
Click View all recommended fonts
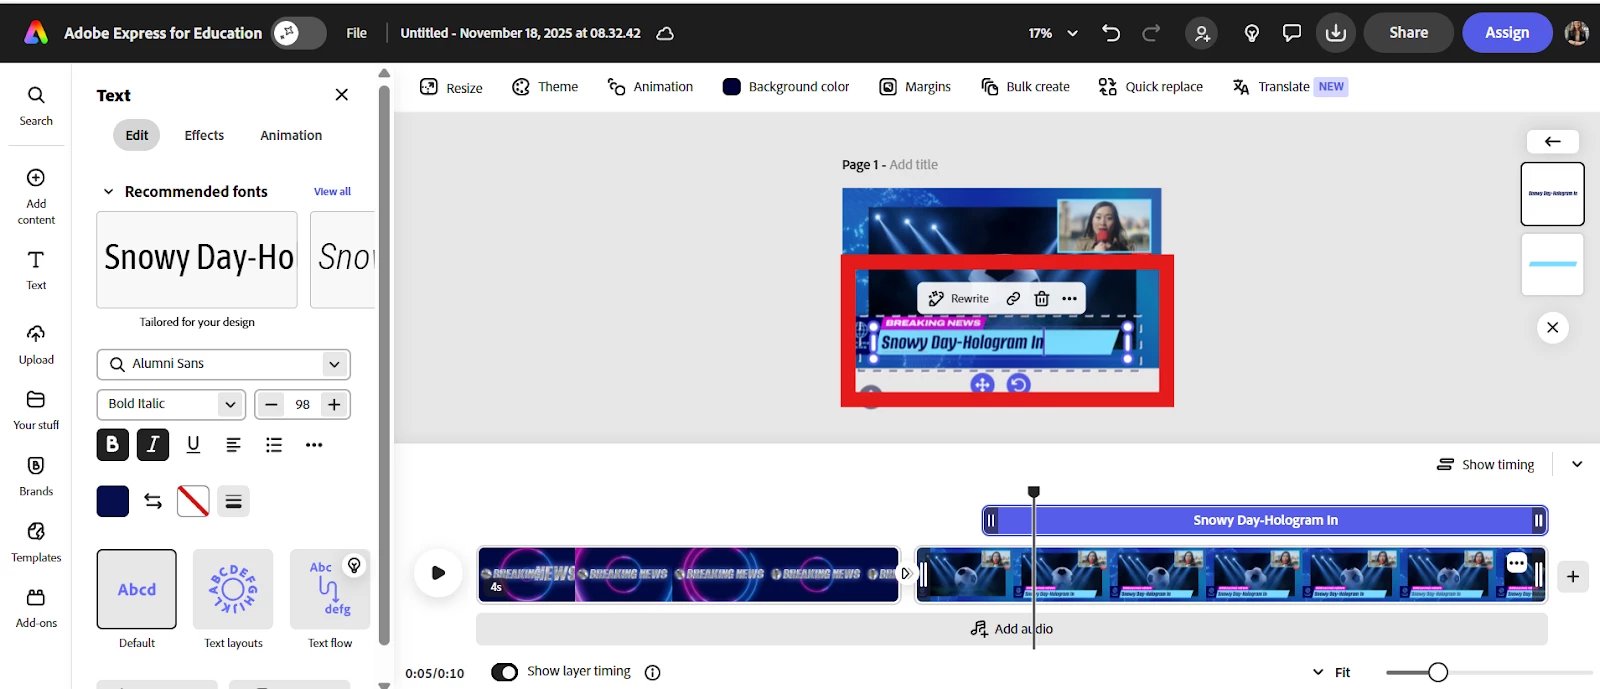pyautogui.click(x=332, y=192)
